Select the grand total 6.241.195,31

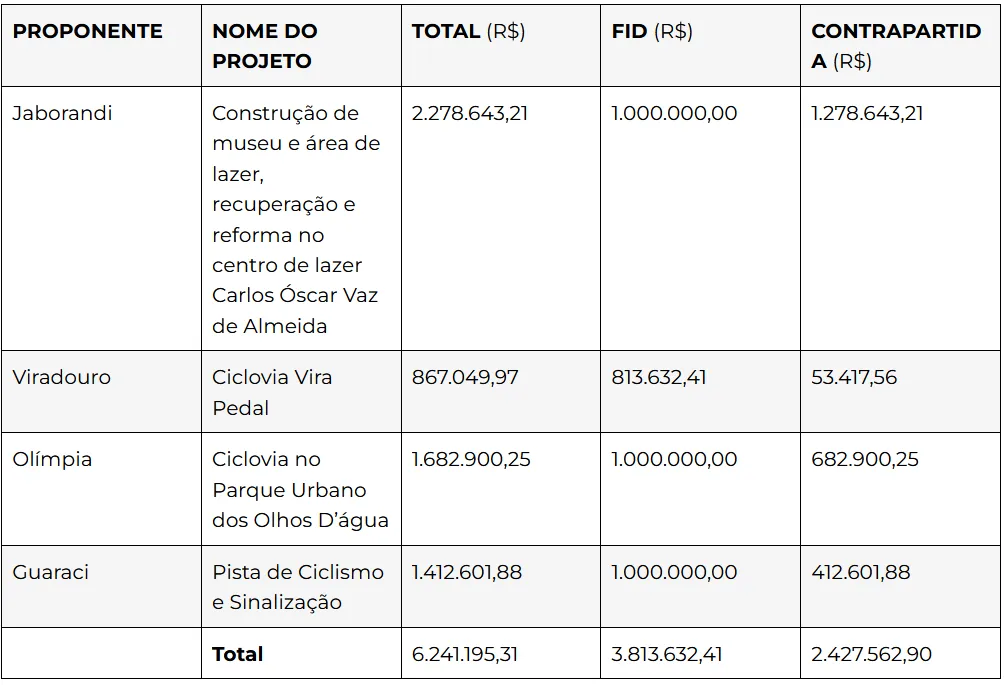[465, 654]
